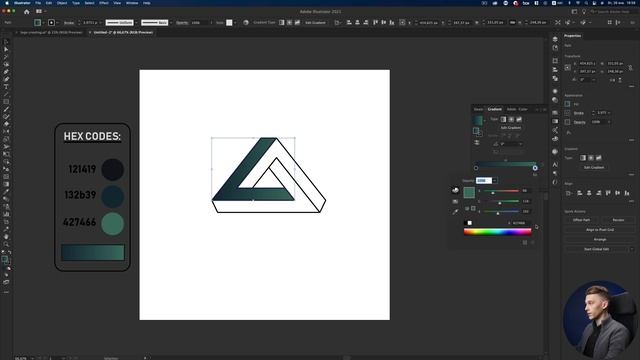Click the eyedropper icon in color picker popup

click(455, 212)
